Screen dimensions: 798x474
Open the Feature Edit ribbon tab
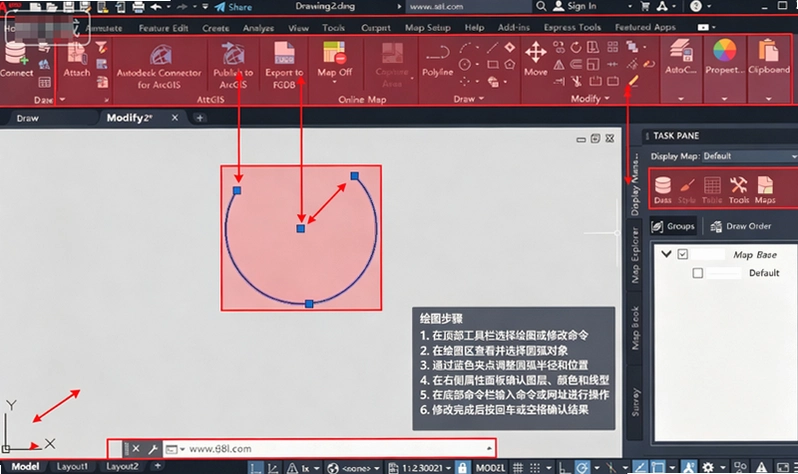pyautogui.click(x=163, y=28)
